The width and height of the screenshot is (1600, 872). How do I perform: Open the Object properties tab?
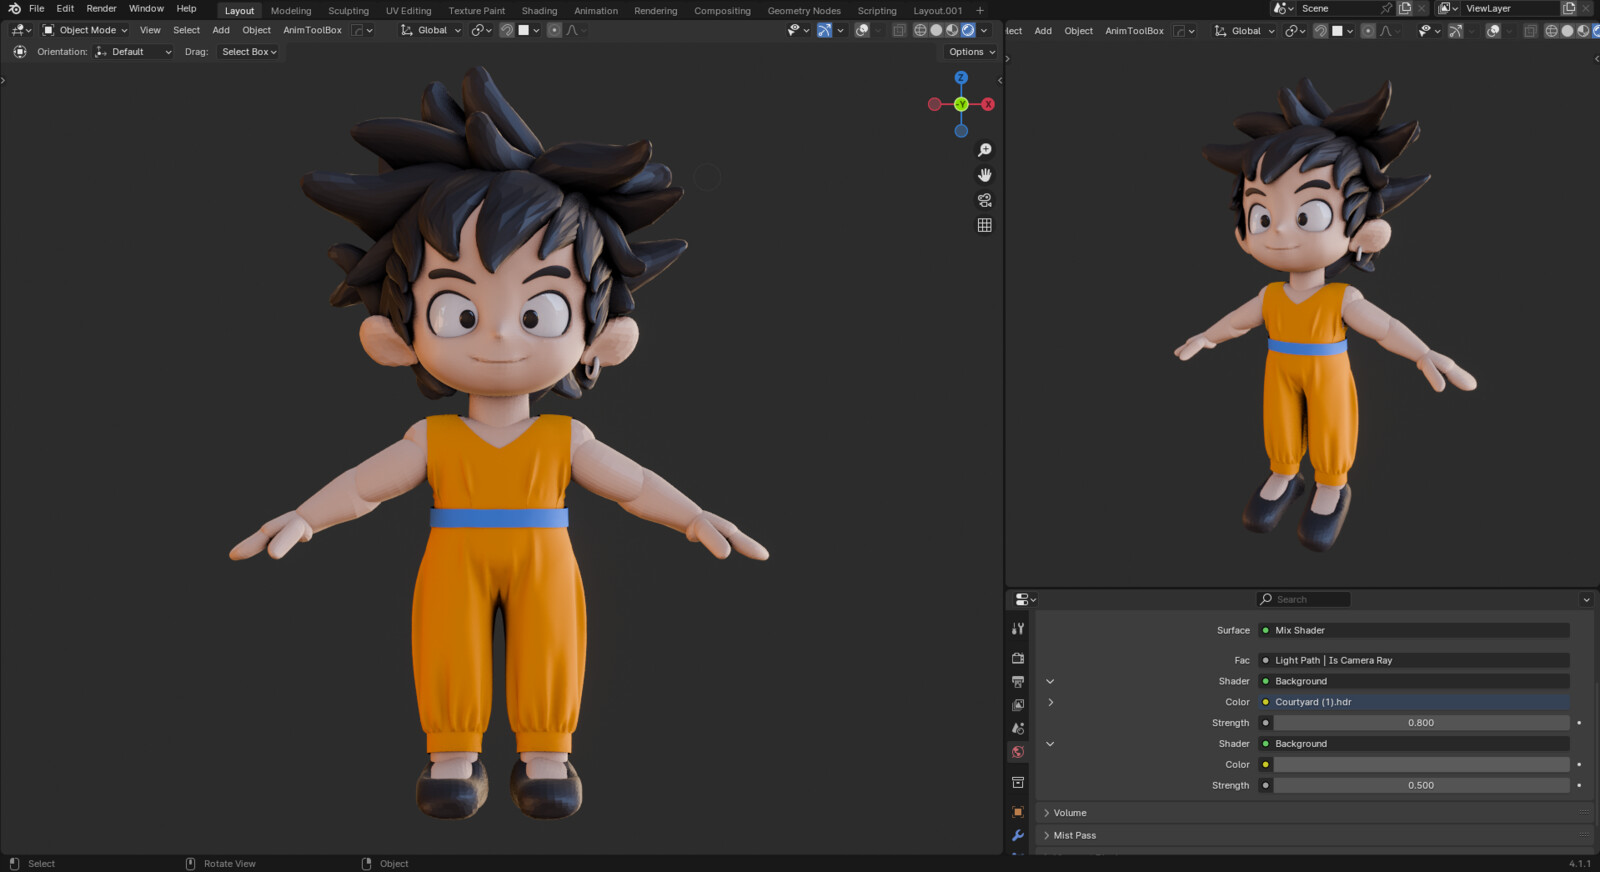(1018, 812)
